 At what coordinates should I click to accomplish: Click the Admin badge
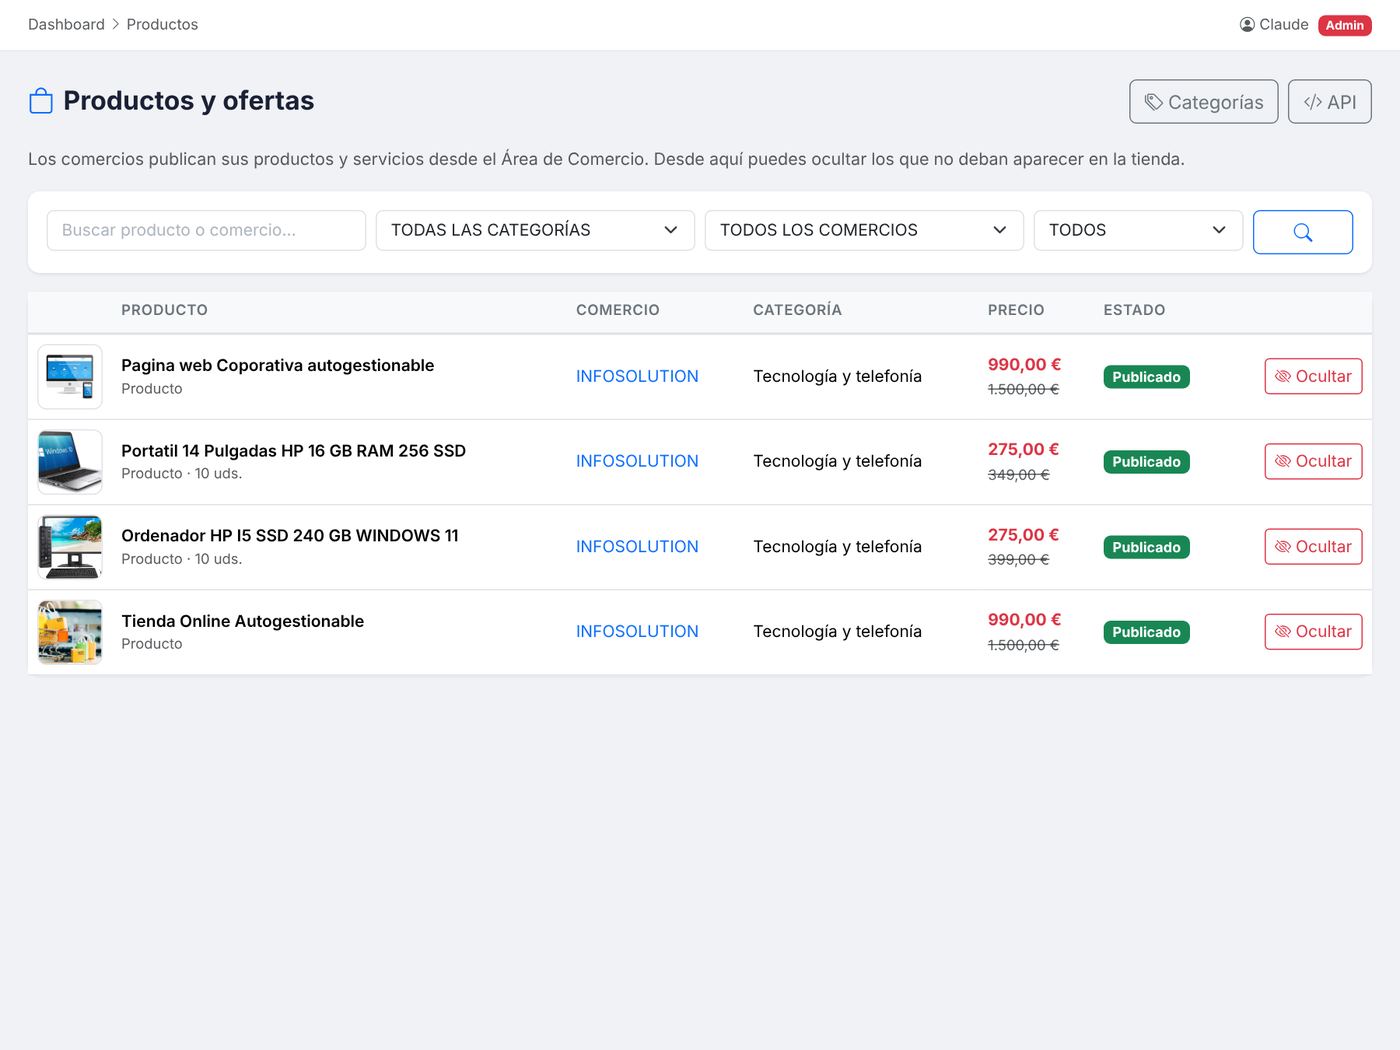1344,25
